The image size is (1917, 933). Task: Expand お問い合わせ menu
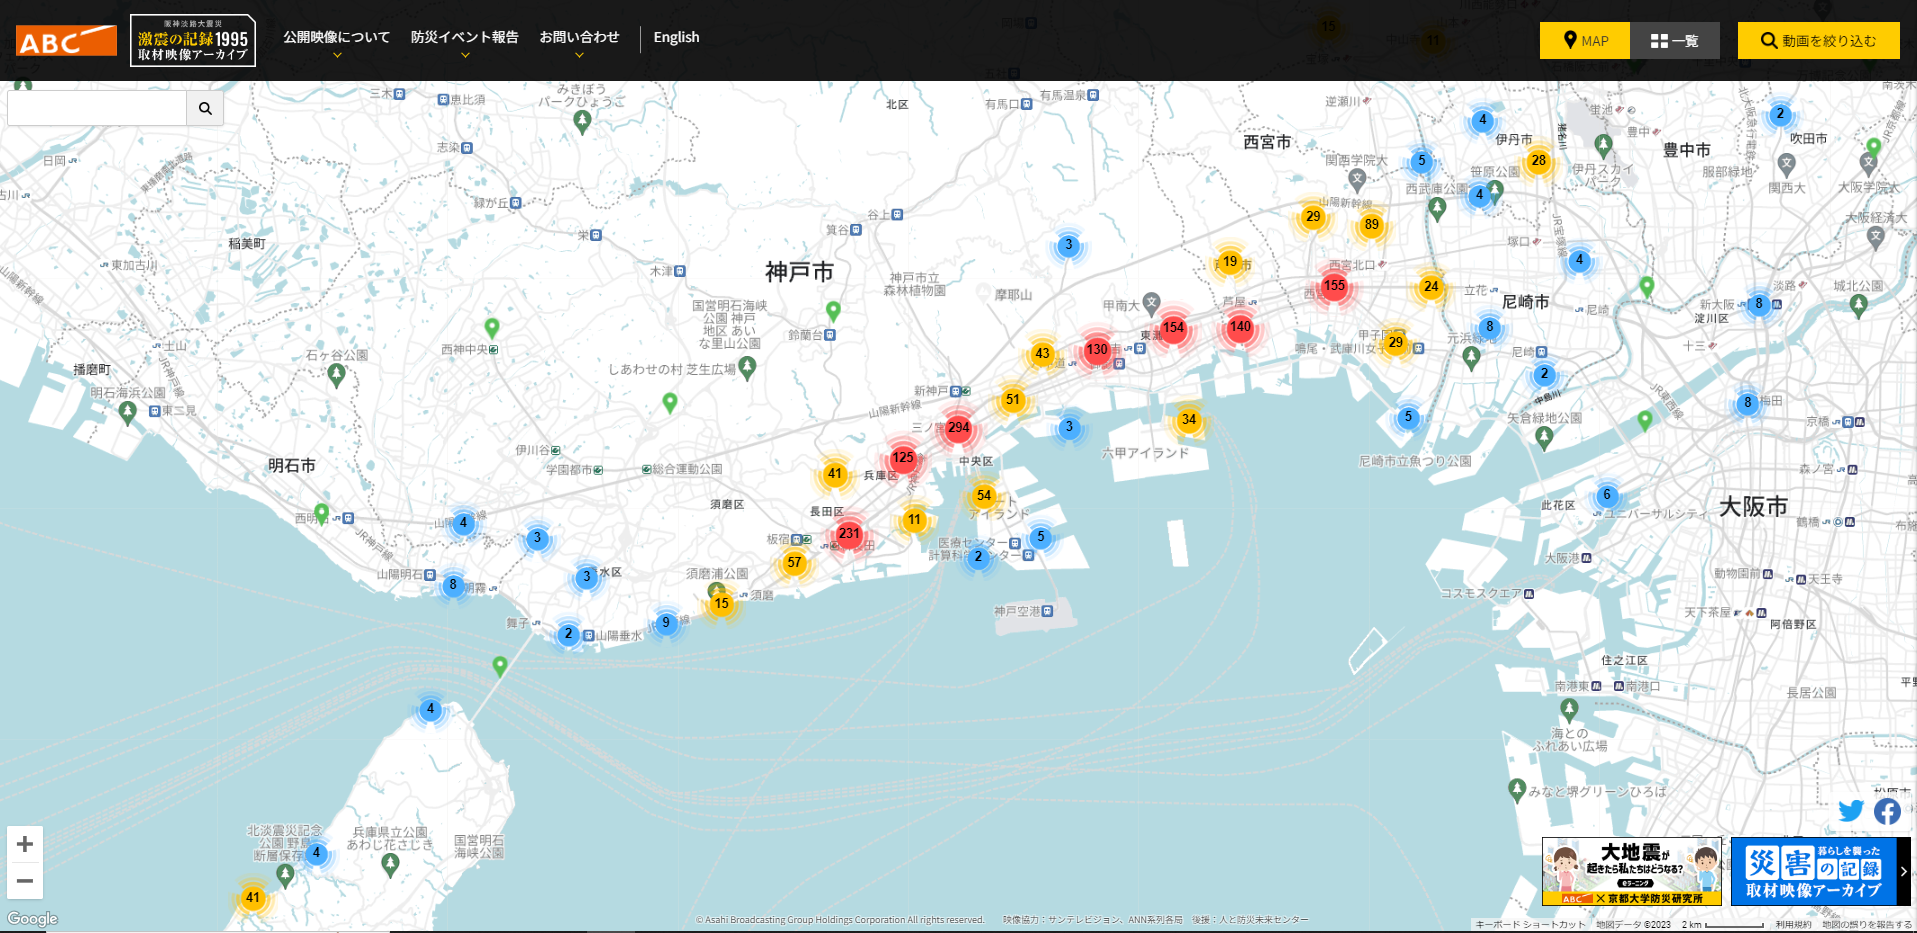point(579,38)
